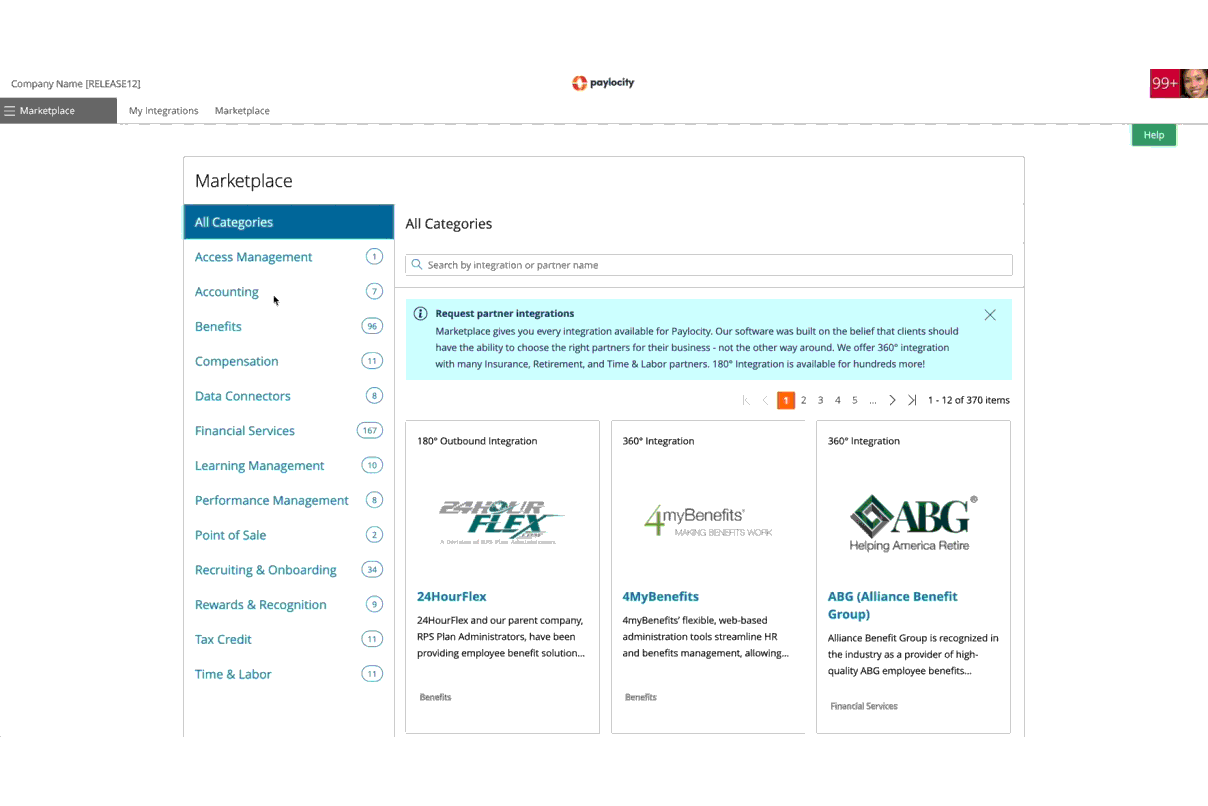
Task: Click the 4myBenefits logo image
Action: (708, 521)
